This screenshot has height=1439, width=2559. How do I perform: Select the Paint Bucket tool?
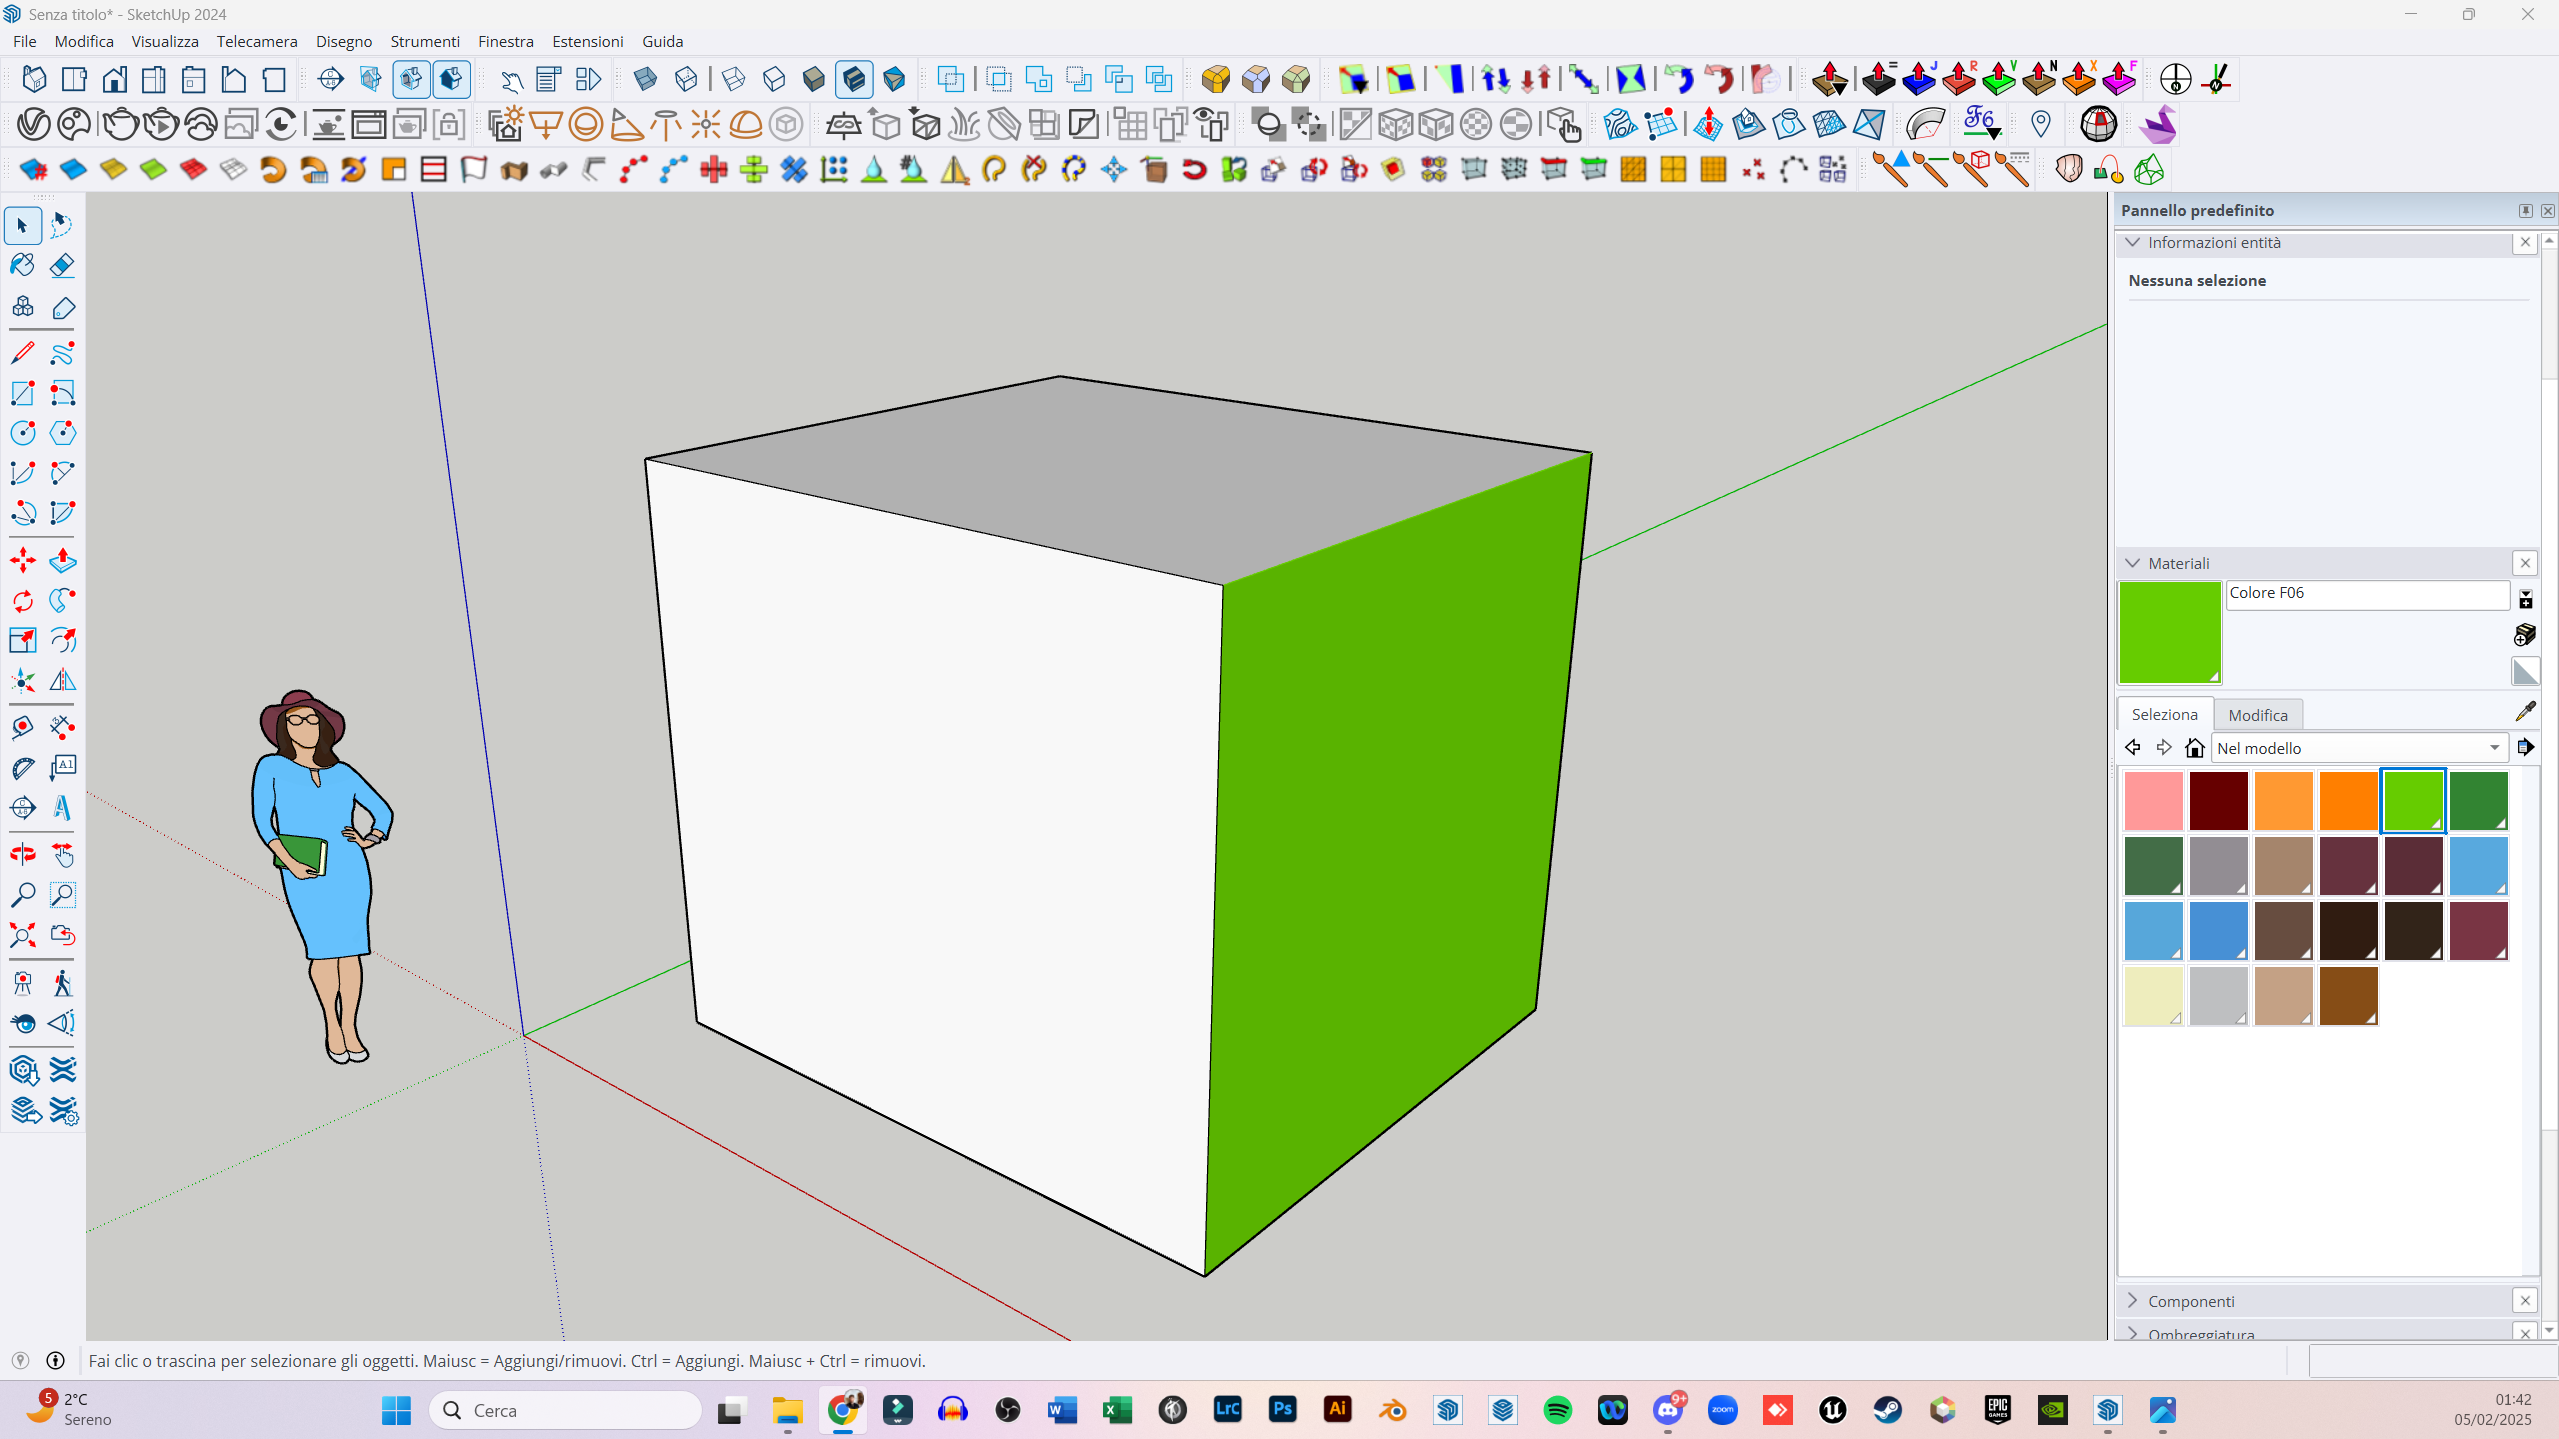(22, 266)
